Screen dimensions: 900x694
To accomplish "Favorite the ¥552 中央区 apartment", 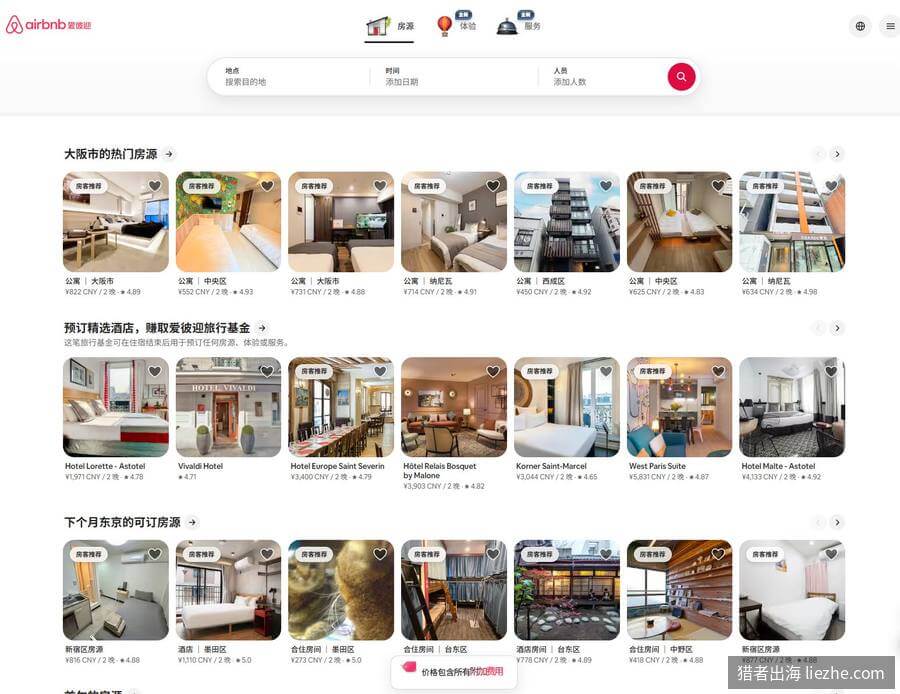I will click(x=267, y=185).
